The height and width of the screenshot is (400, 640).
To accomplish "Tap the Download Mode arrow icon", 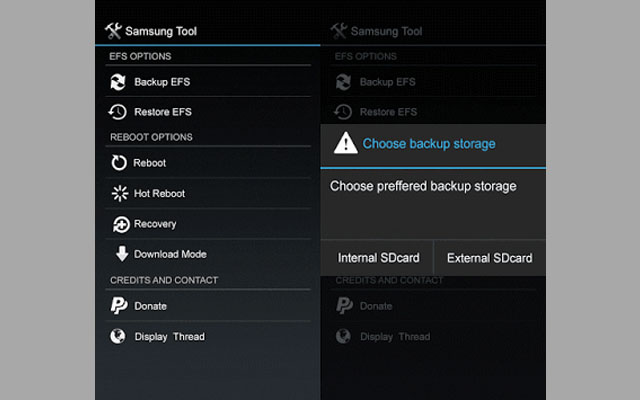I will pyautogui.click(x=122, y=253).
